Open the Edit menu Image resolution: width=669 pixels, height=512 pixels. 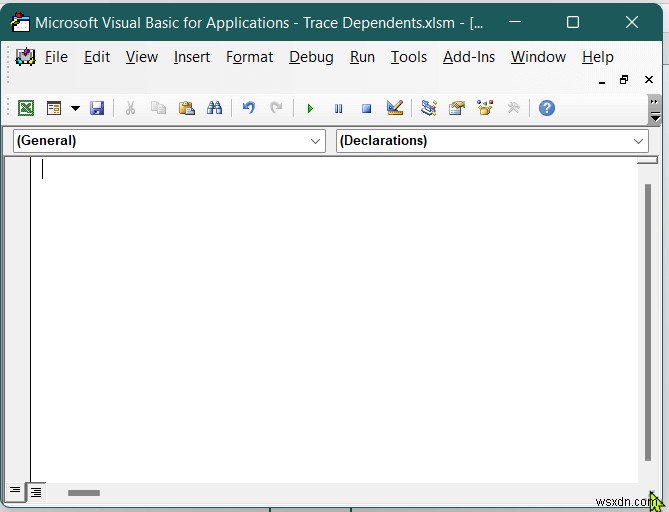[x=97, y=57]
